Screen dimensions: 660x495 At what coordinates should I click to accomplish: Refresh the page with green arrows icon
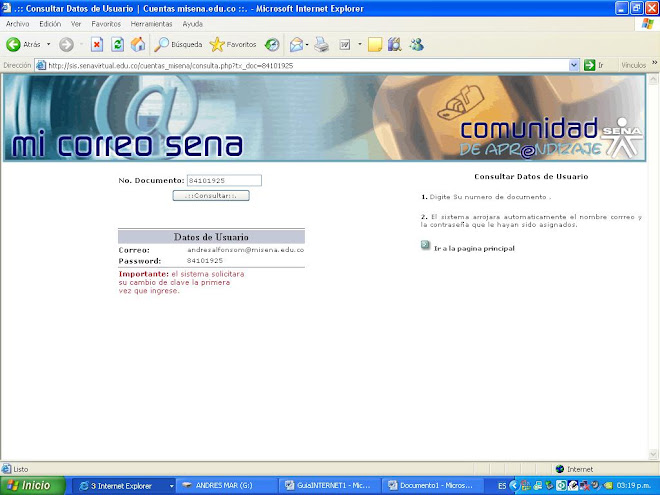coord(117,44)
